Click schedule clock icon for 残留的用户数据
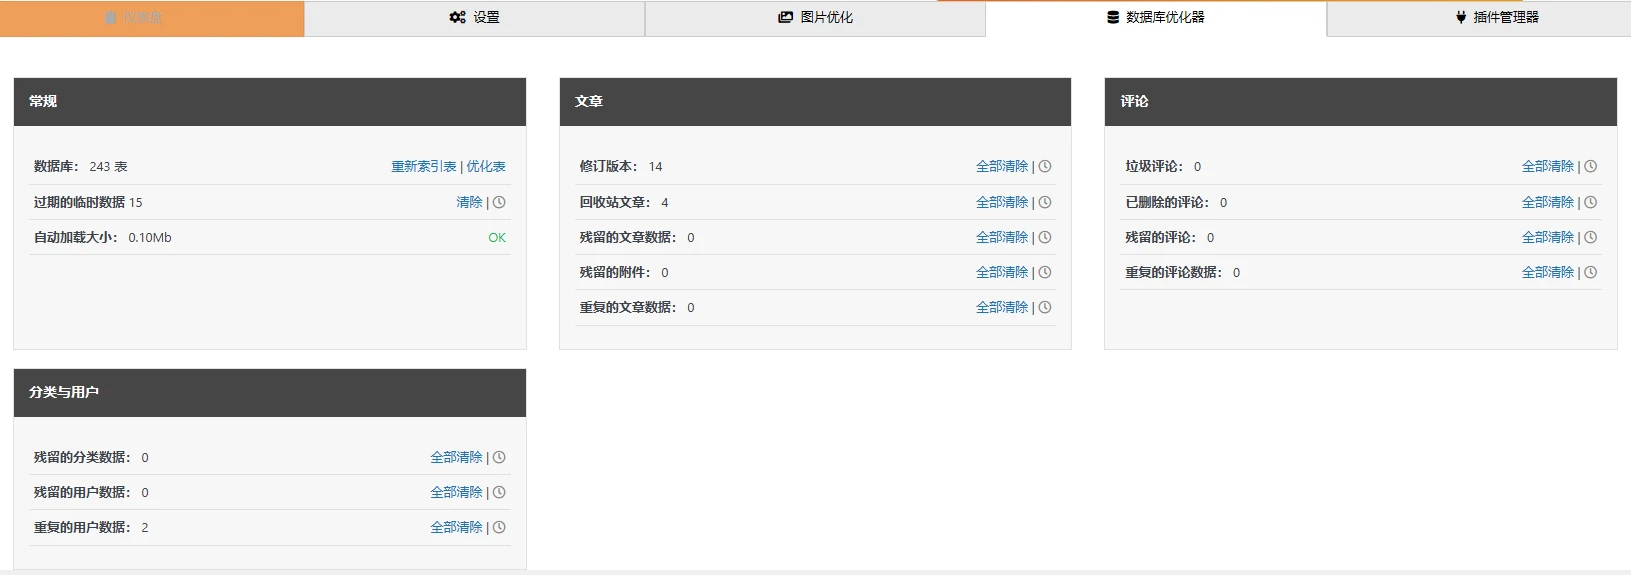1631x575 pixels. point(499,492)
